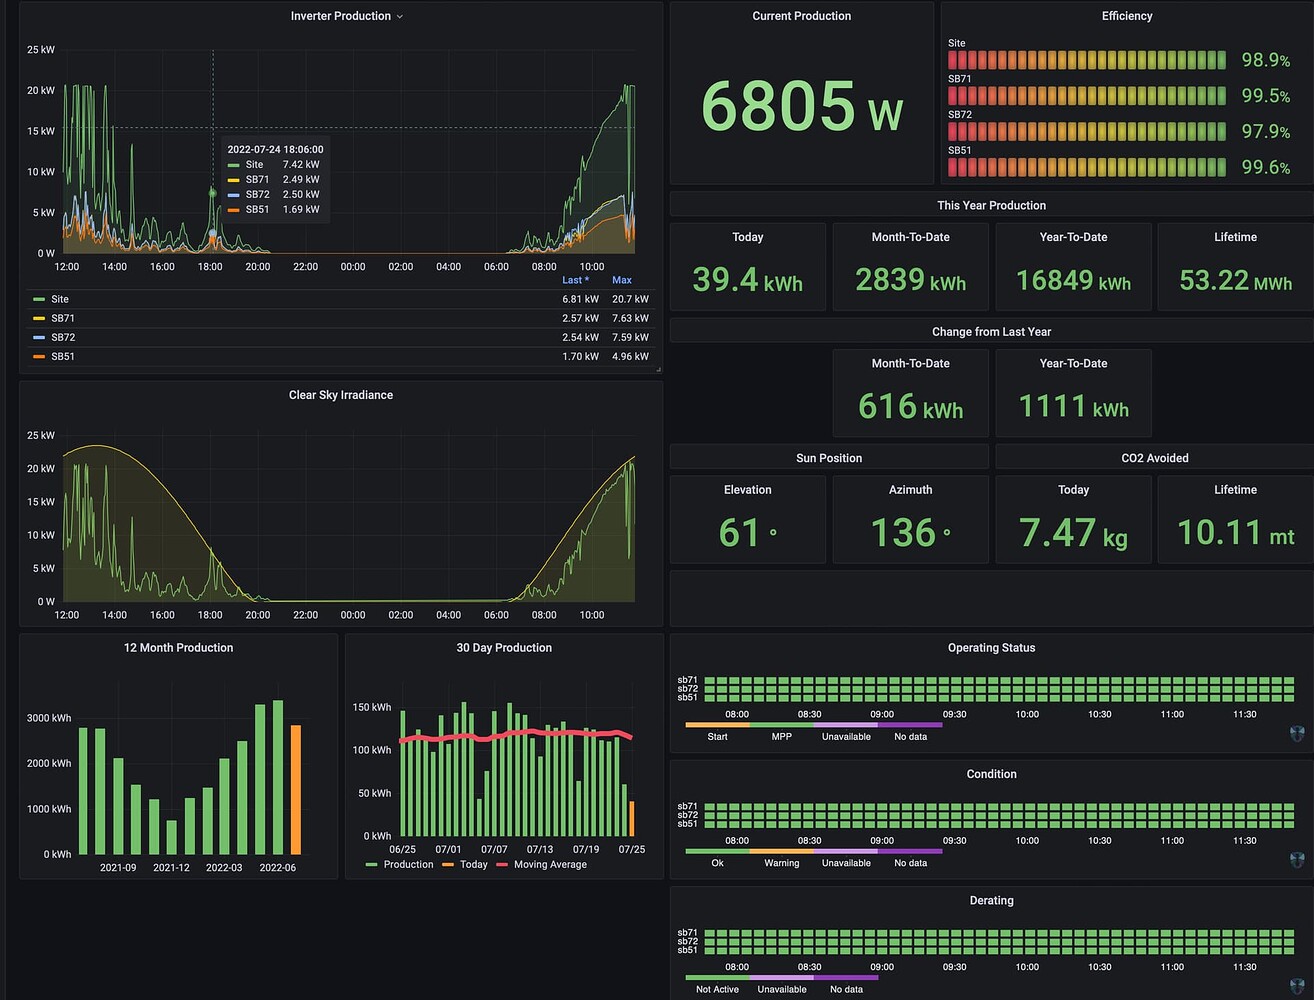Open the Current Production panel title menu
The image size is (1314, 1000).
tap(802, 16)
